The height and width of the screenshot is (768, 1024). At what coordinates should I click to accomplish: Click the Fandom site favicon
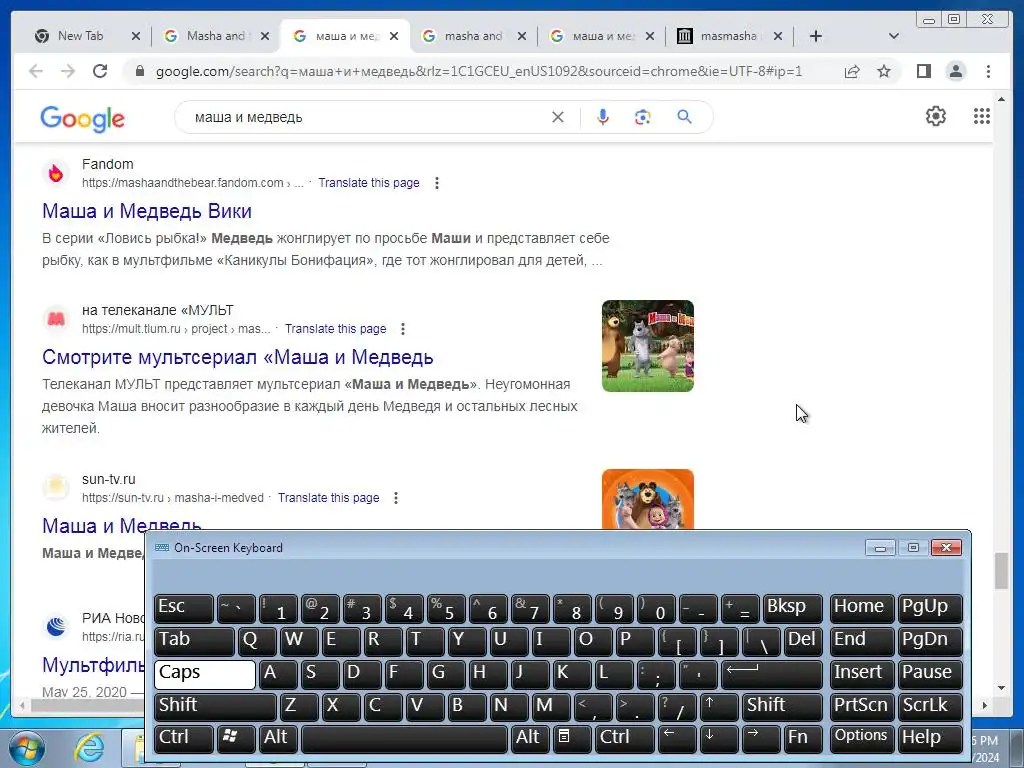click(56, 174)
